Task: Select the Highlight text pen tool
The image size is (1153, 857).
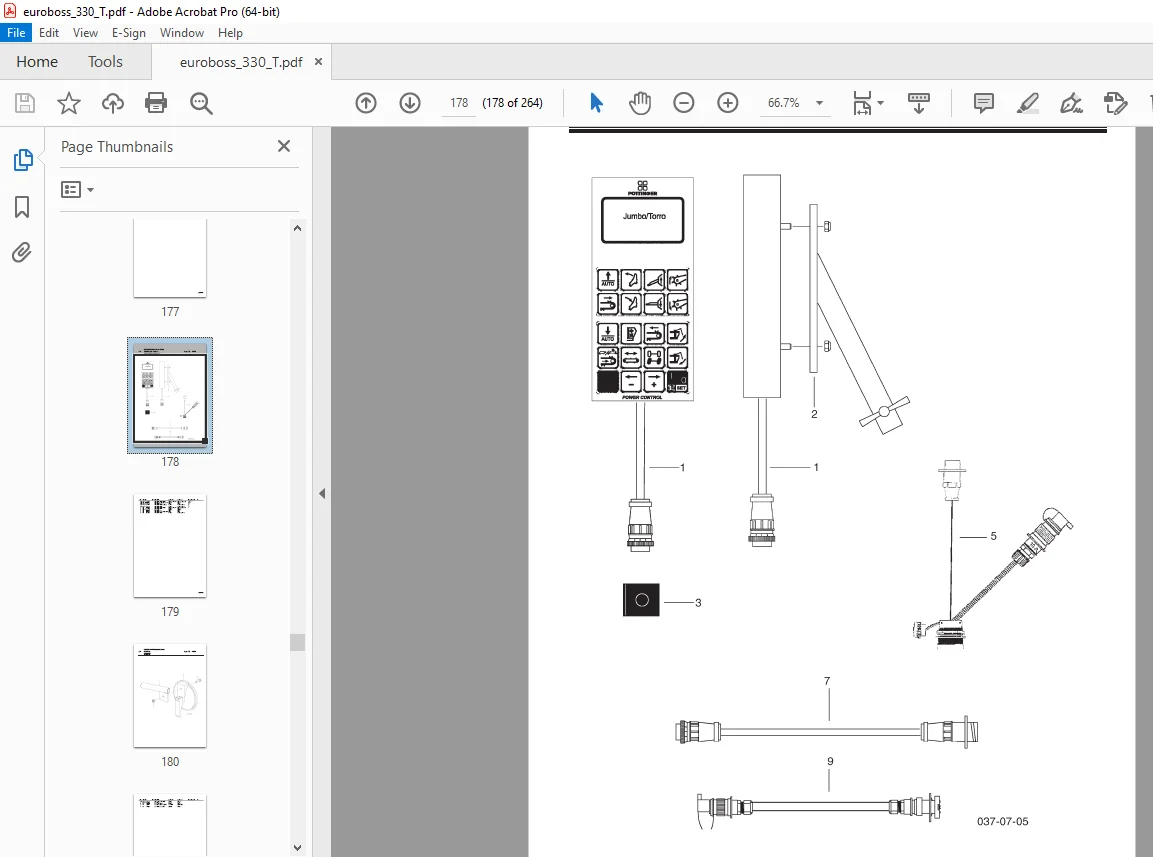Action: pyautogui.click(x=1027, y=103)
